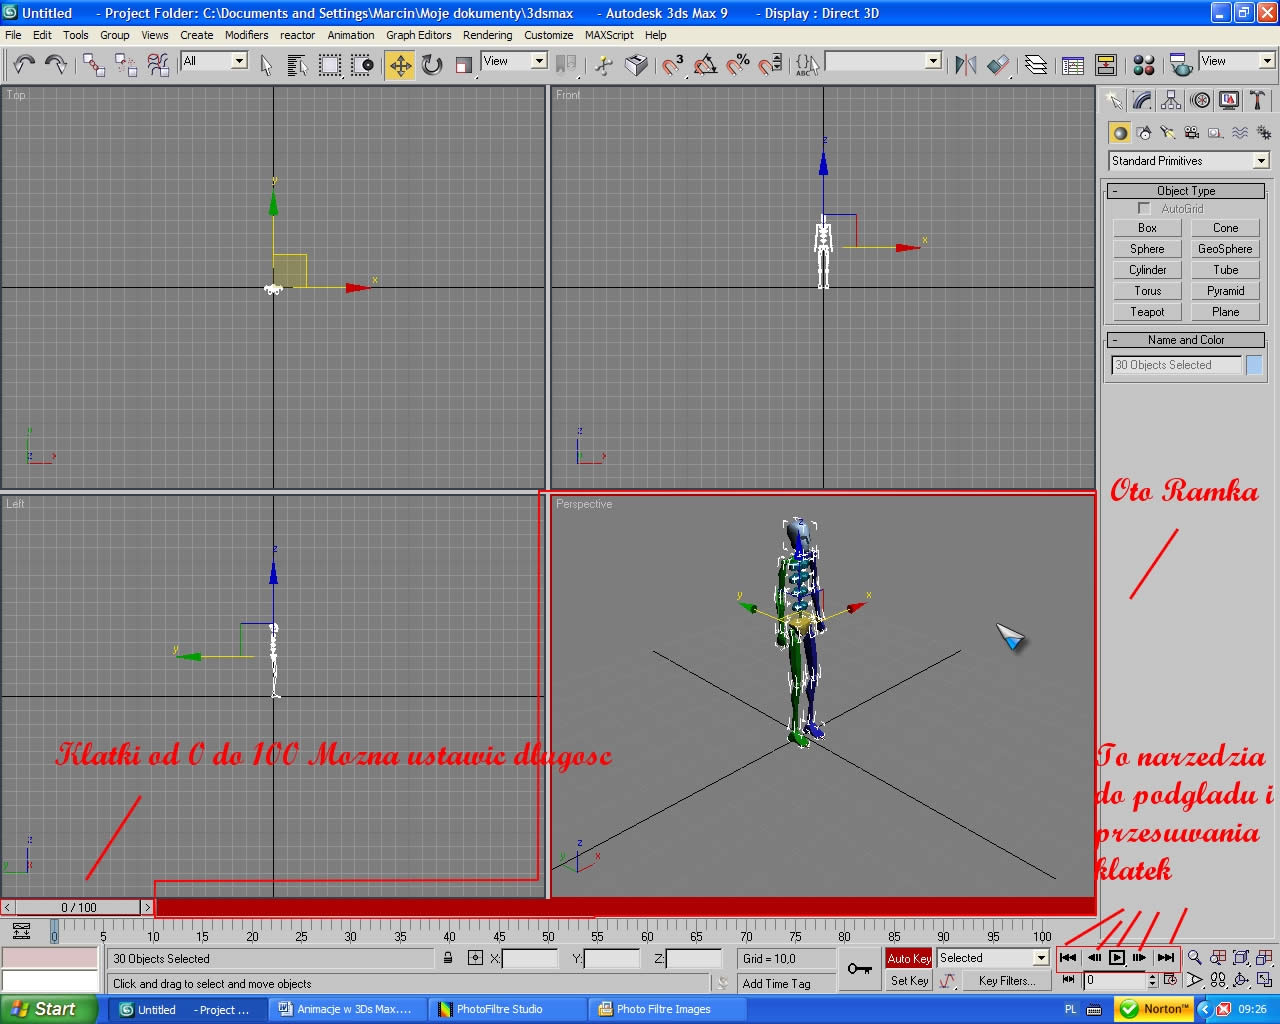Click the Mirror tool icon

[x=965, y=66]
